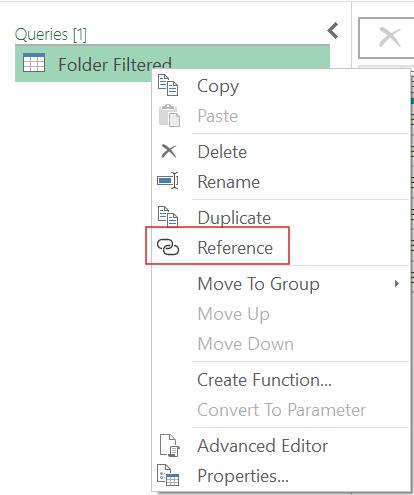The width and height of the screenshot is (414, 495).
Task: Click the Properties table icon
Action: pos(168,475)
